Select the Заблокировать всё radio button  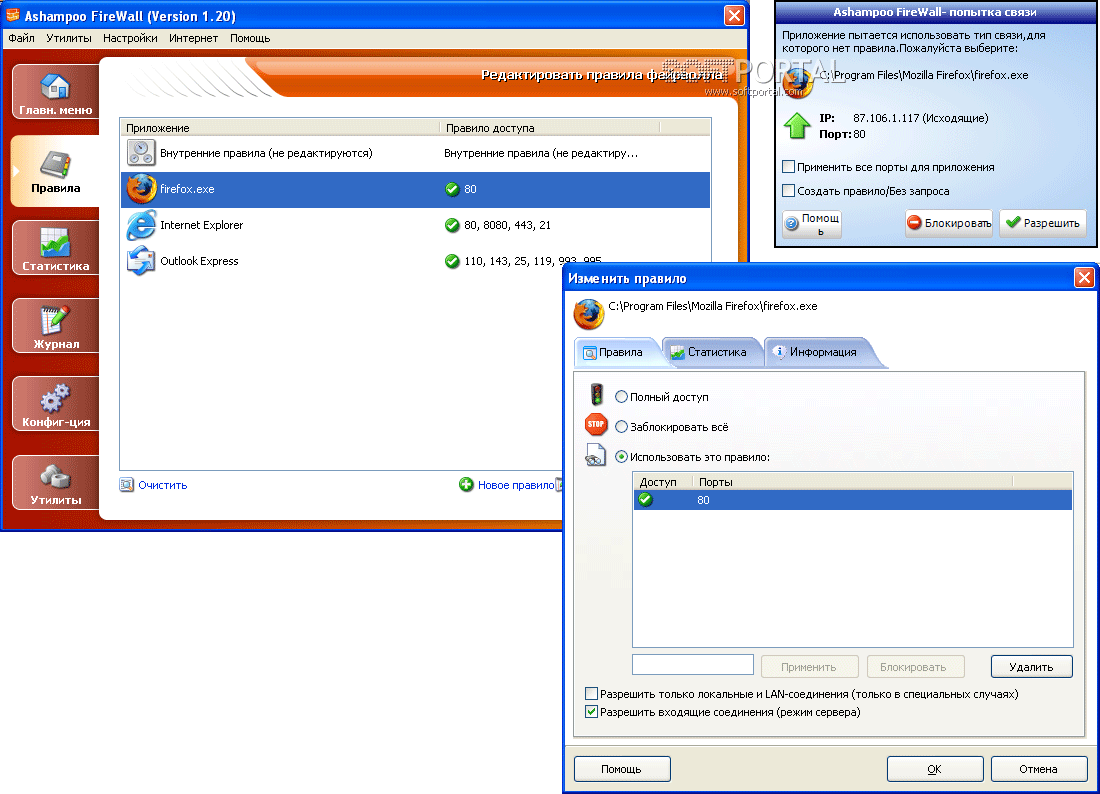(621, 426)
